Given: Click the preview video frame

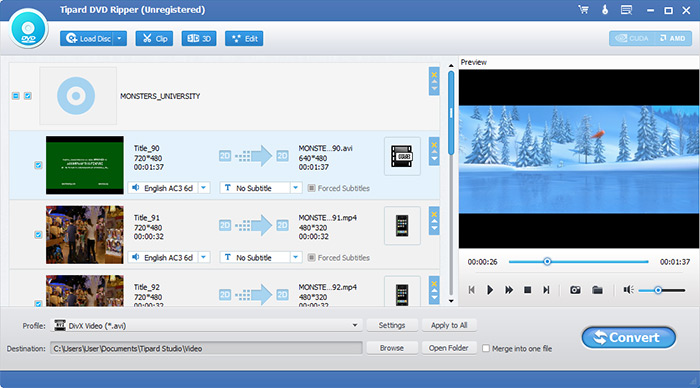Looking at the screenshot, I should pos(579,159).
